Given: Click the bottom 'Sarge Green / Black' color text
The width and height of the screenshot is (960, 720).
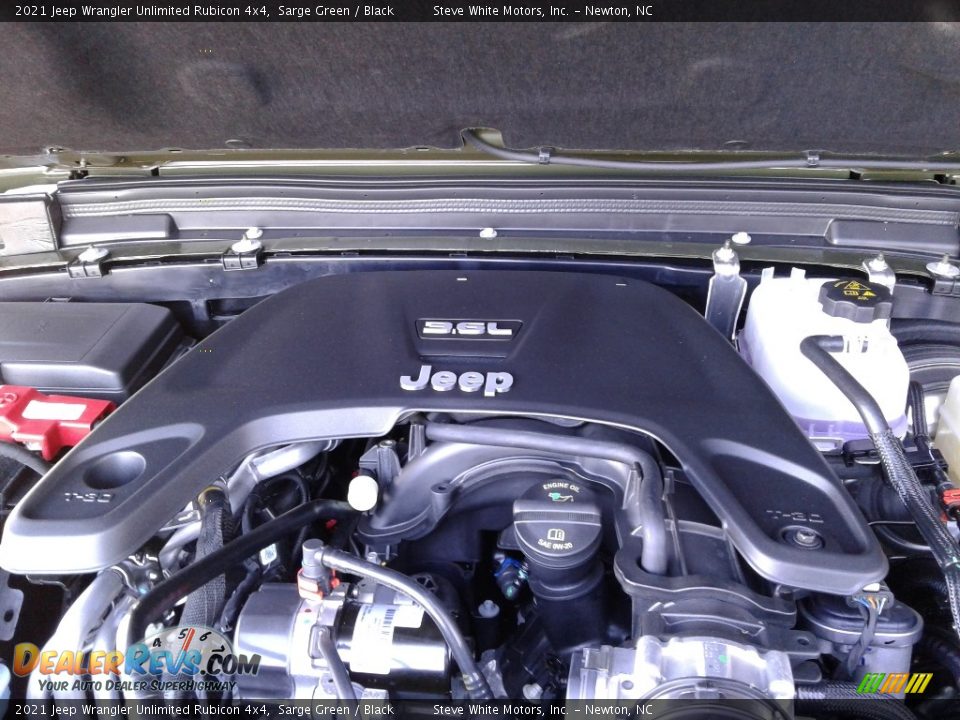Looking at the screenshot, I should click(x=336, y=710).
